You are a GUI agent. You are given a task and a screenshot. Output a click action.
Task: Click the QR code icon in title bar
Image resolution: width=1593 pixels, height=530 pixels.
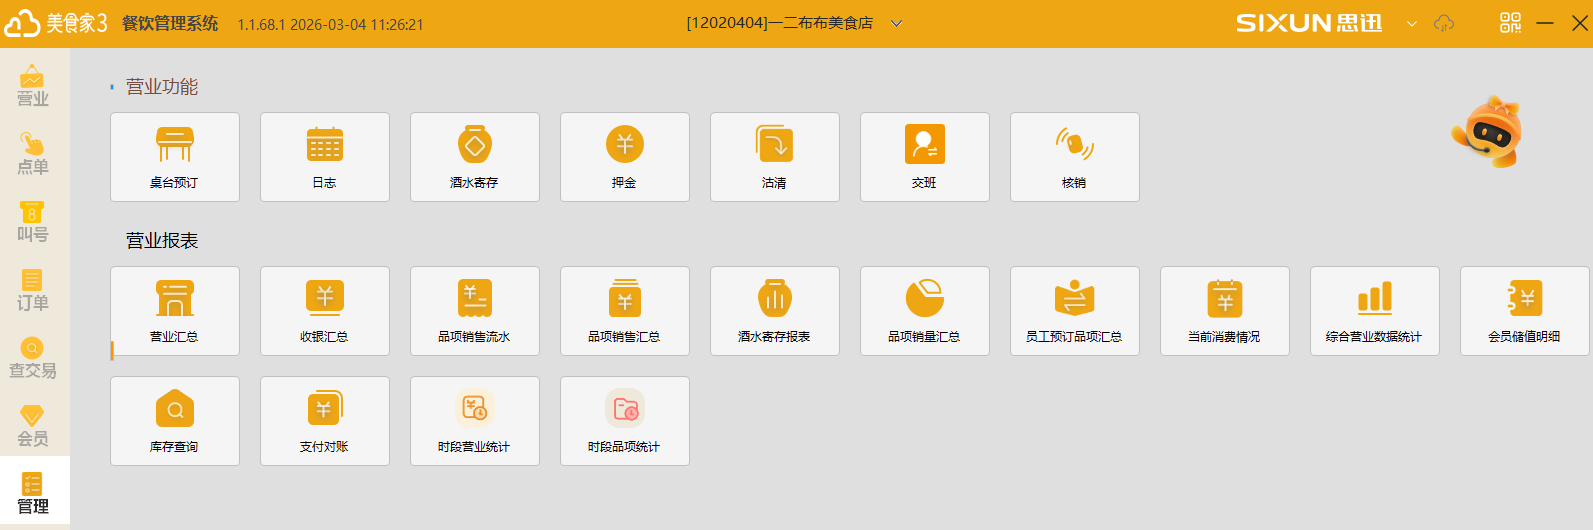(x=1510, y=23)
